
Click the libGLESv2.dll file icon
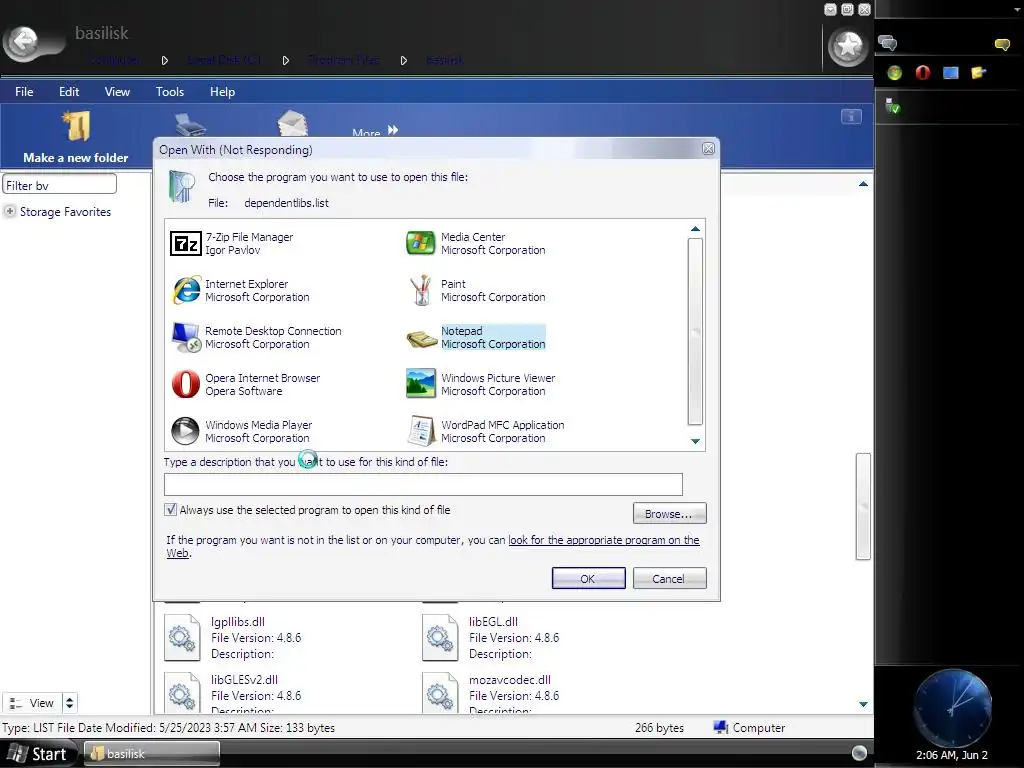tap(182, 694)
